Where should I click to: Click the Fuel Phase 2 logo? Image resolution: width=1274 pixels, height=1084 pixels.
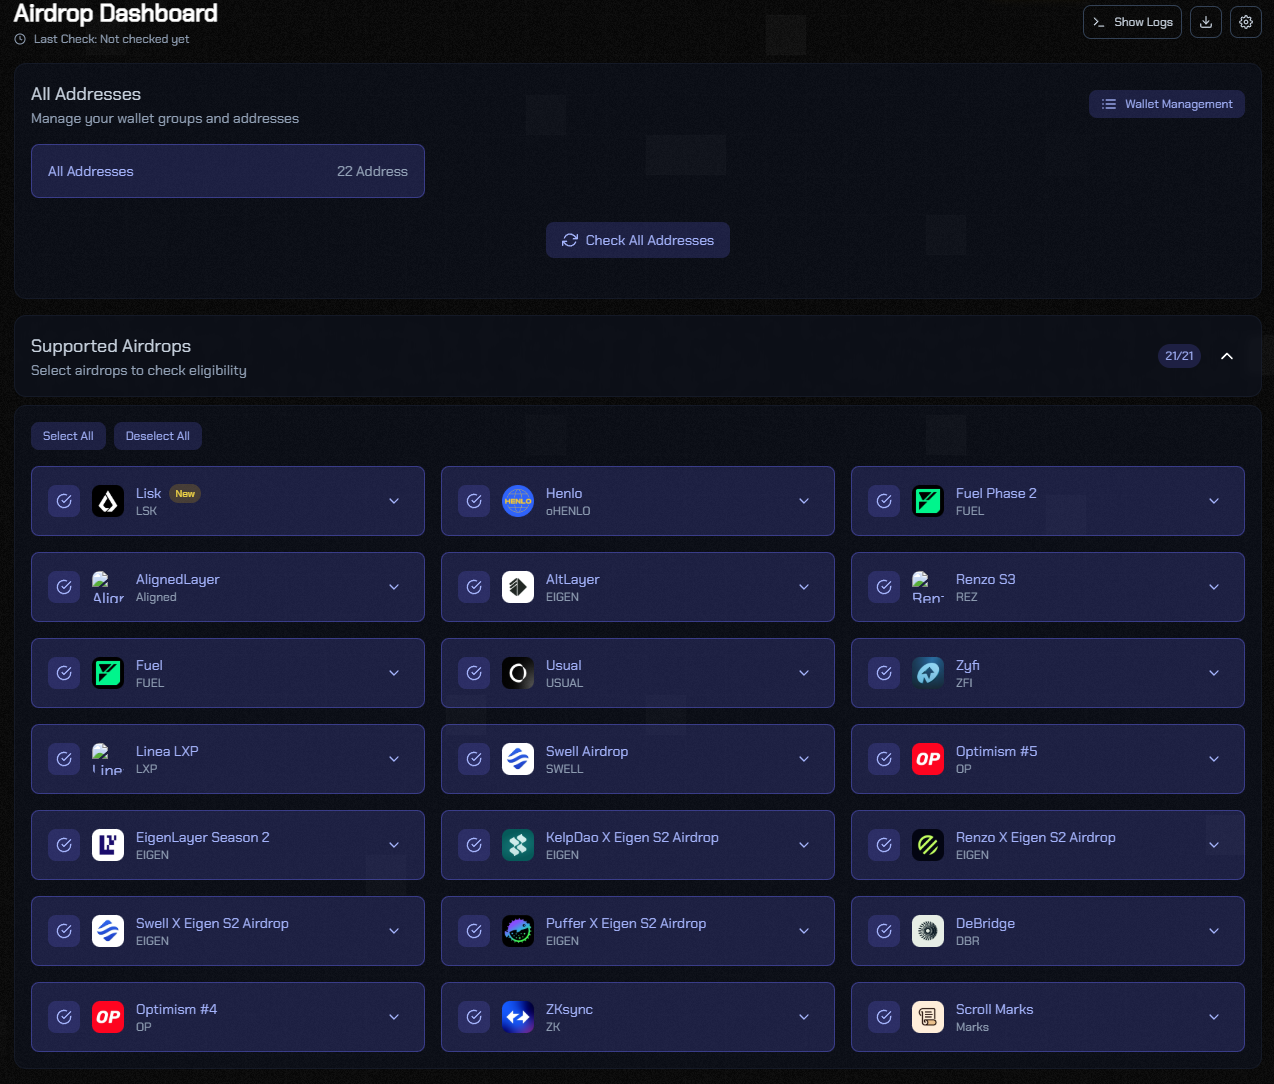tap(928, 501)
